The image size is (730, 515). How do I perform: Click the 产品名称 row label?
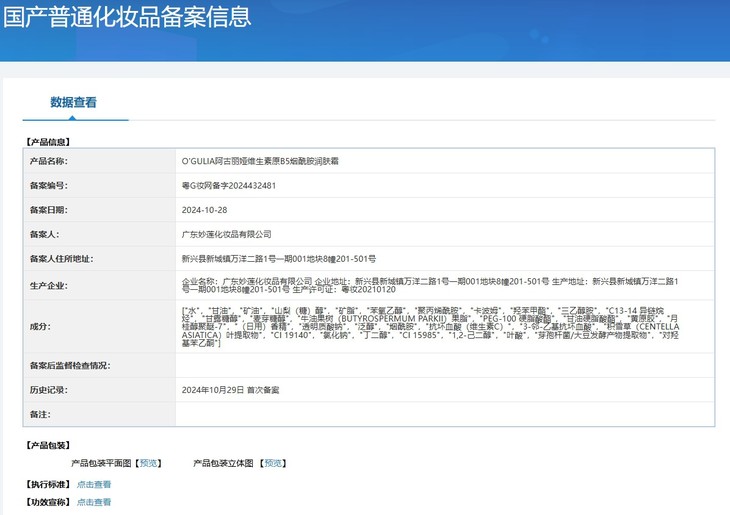(48, 161)
